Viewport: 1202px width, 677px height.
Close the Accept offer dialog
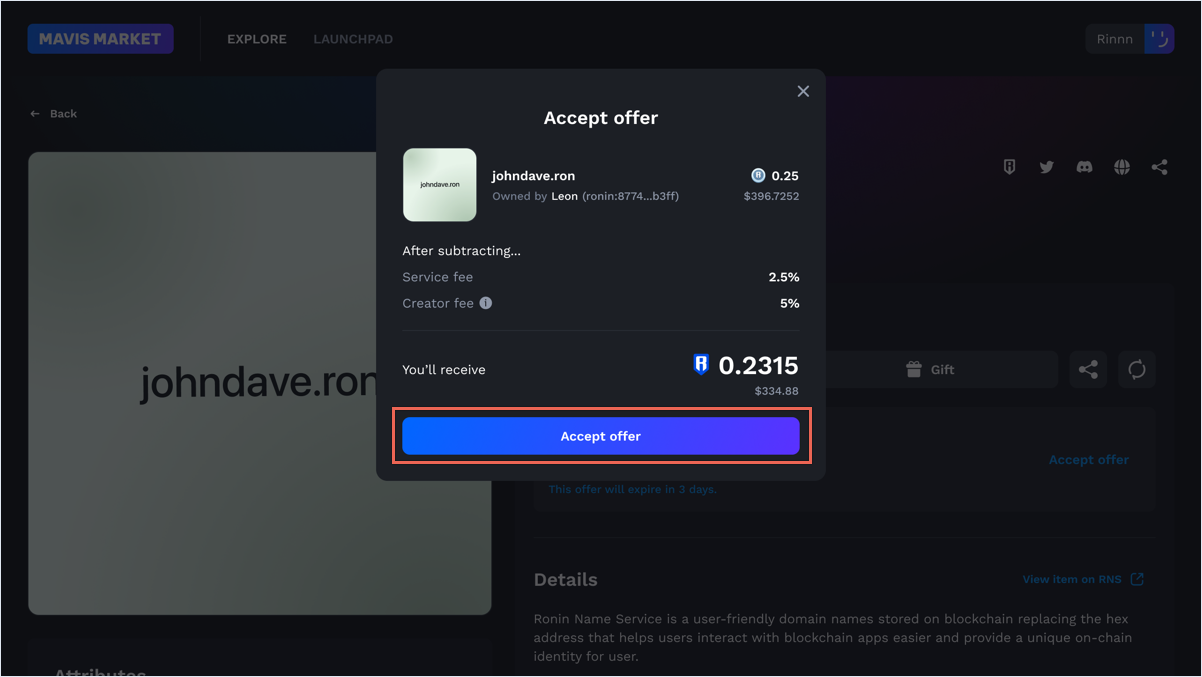(803, 91)
